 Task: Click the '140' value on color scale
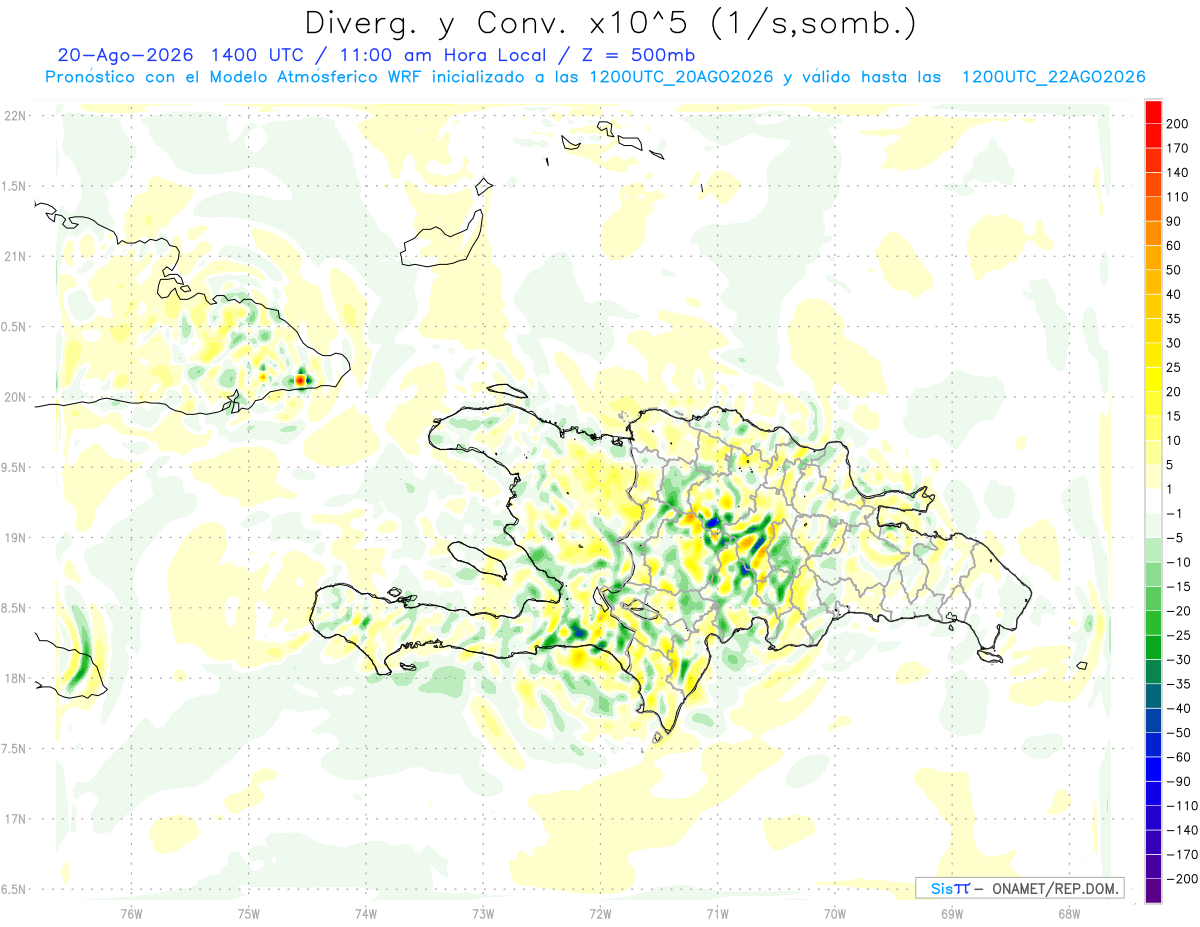pyautogui.click(x=1178, y=173)
